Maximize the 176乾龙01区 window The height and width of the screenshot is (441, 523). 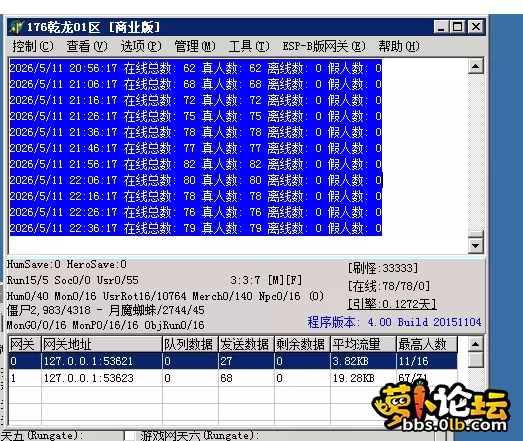click(x=457, y=27)
